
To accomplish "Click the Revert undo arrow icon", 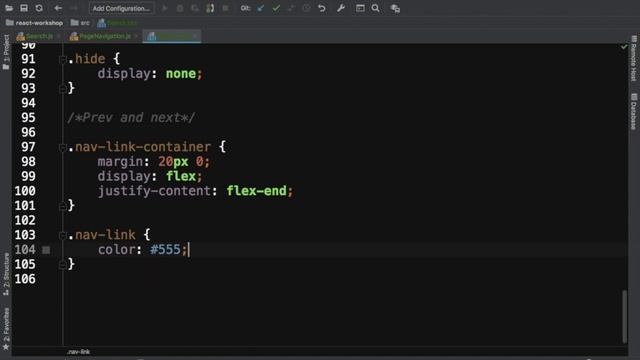I will [322, 8].
